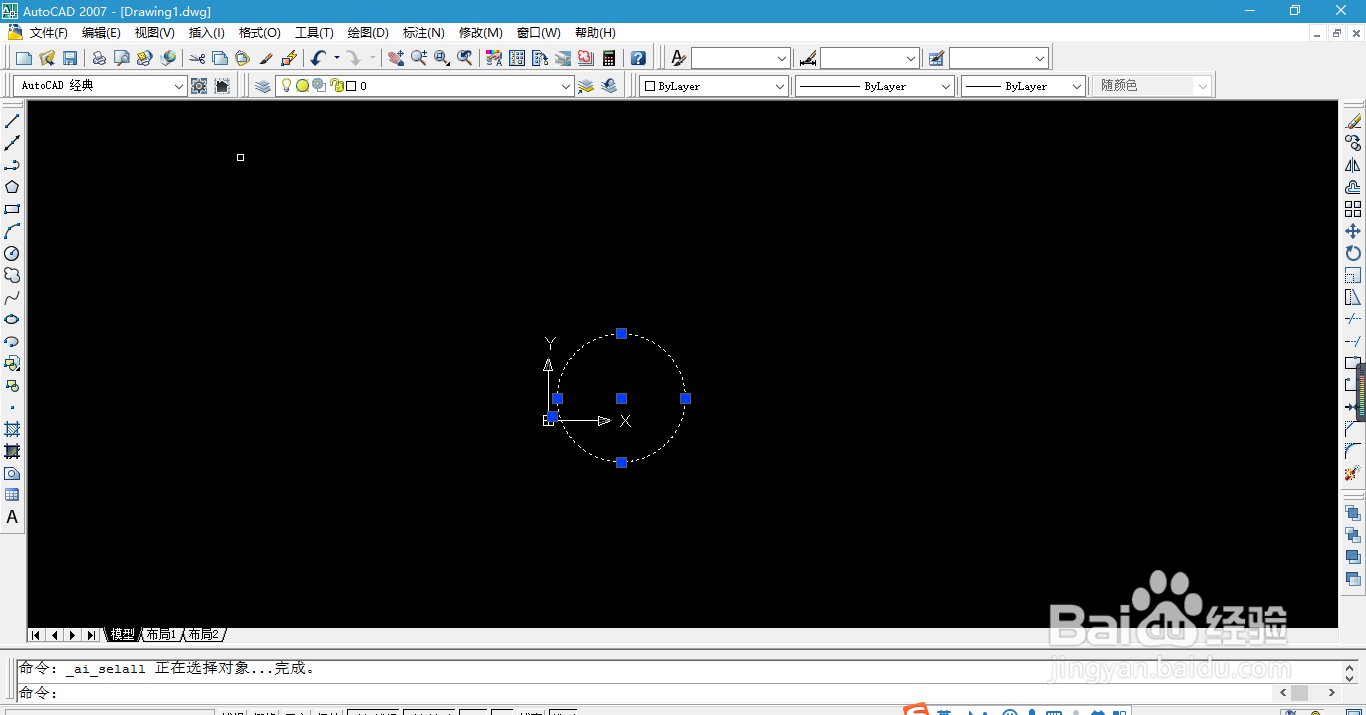Pick the Trim tool
This screenshot has height=715, width=1366.
tap(1353, 319)
